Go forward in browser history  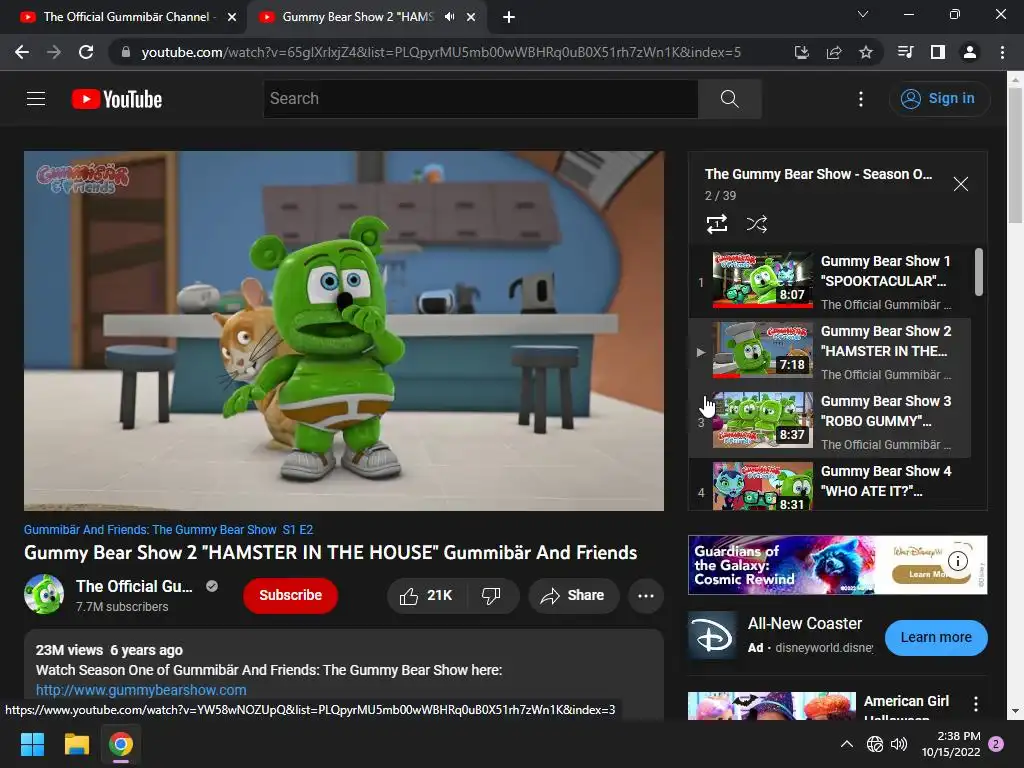click(x=54, y=52)
